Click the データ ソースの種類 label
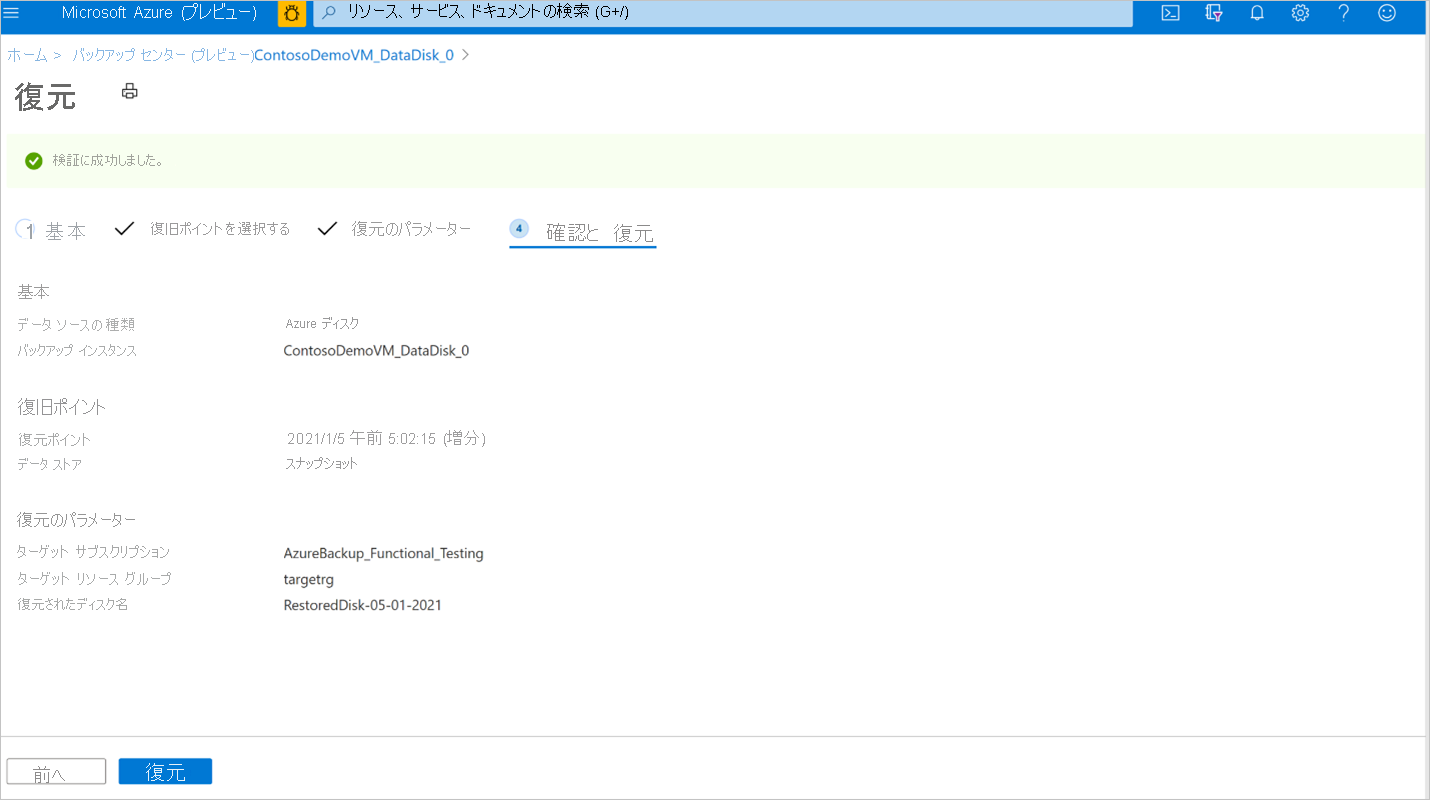The image size is (1430, 800). (76, 325)
